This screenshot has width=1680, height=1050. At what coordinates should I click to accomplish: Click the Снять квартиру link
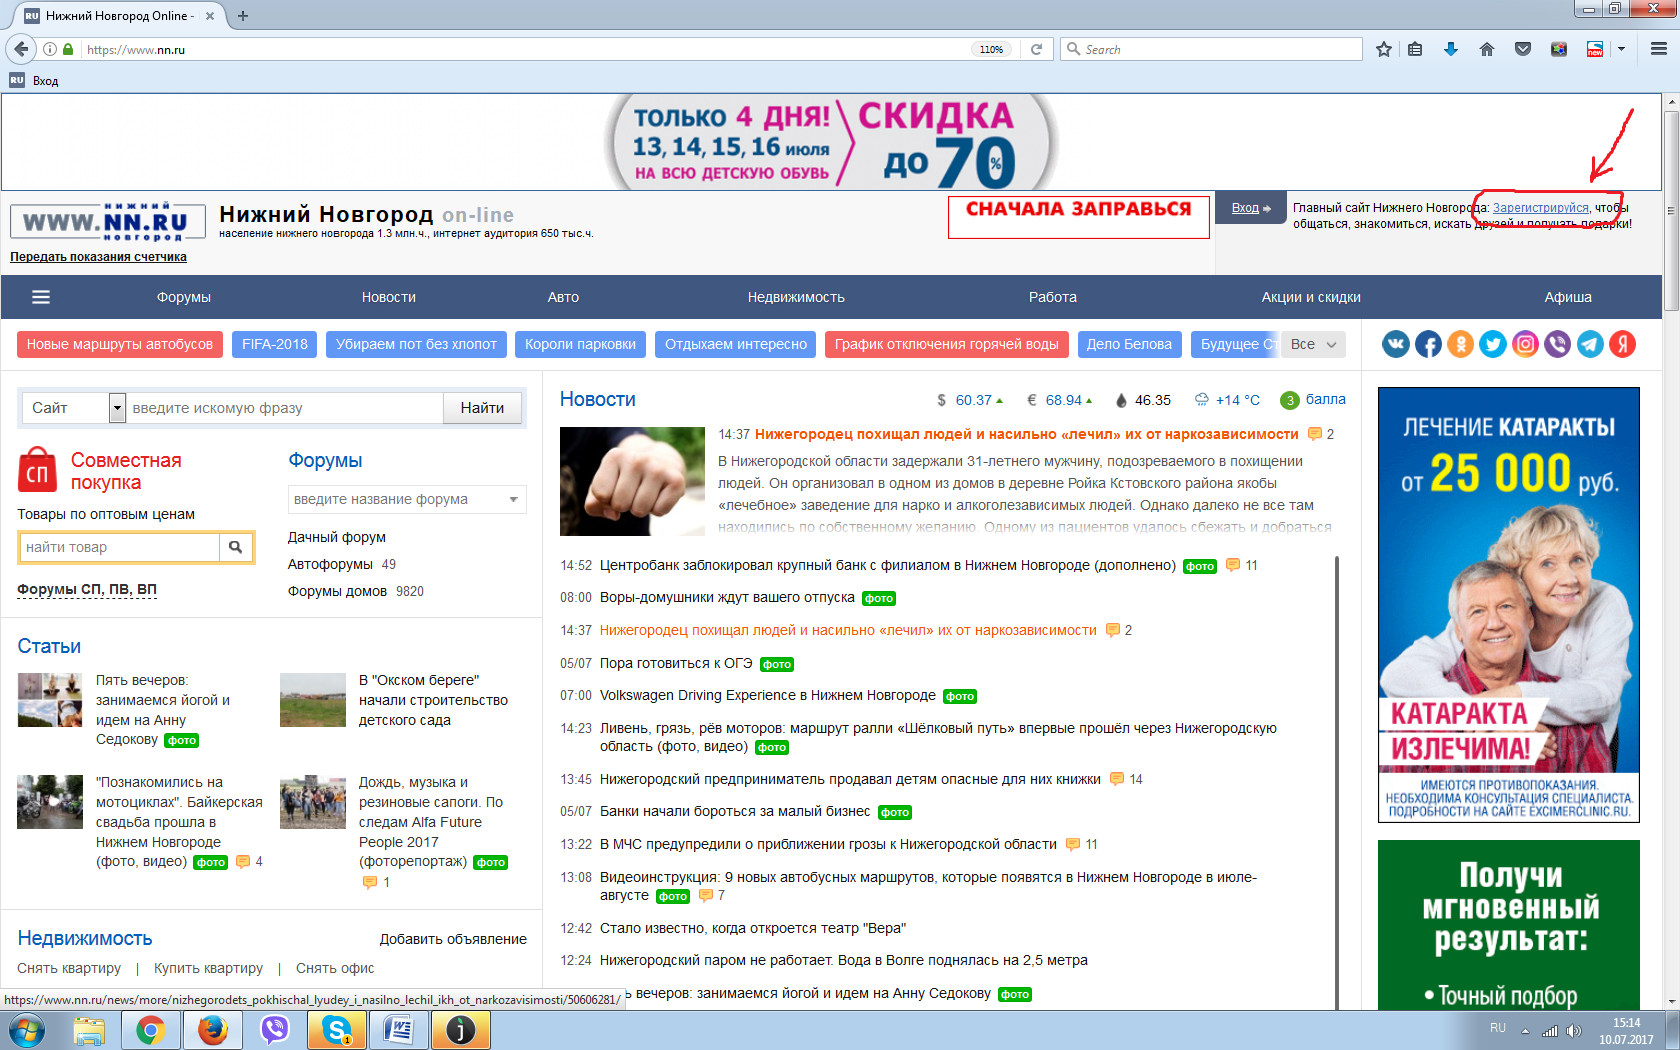point(69,968)
